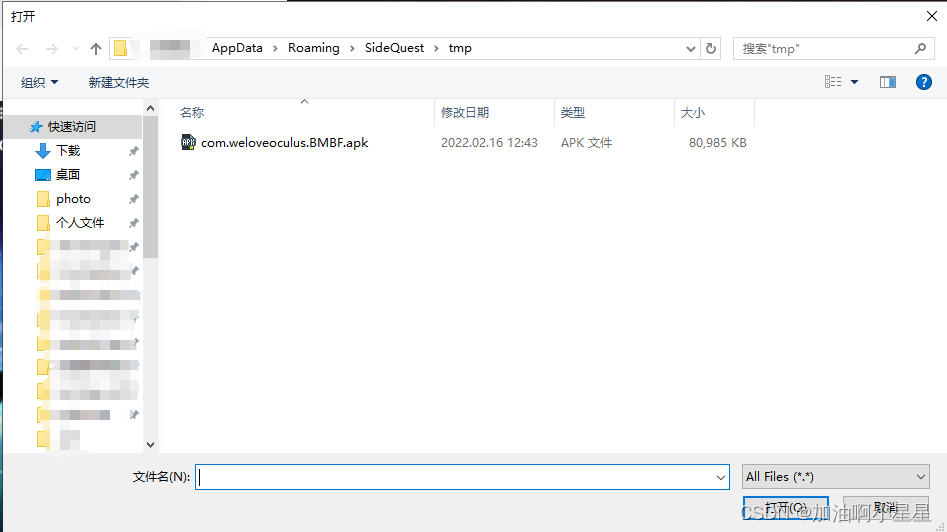Click the blue download arrow icon
This screenshot has width=947, height=532.
point(43,151)
